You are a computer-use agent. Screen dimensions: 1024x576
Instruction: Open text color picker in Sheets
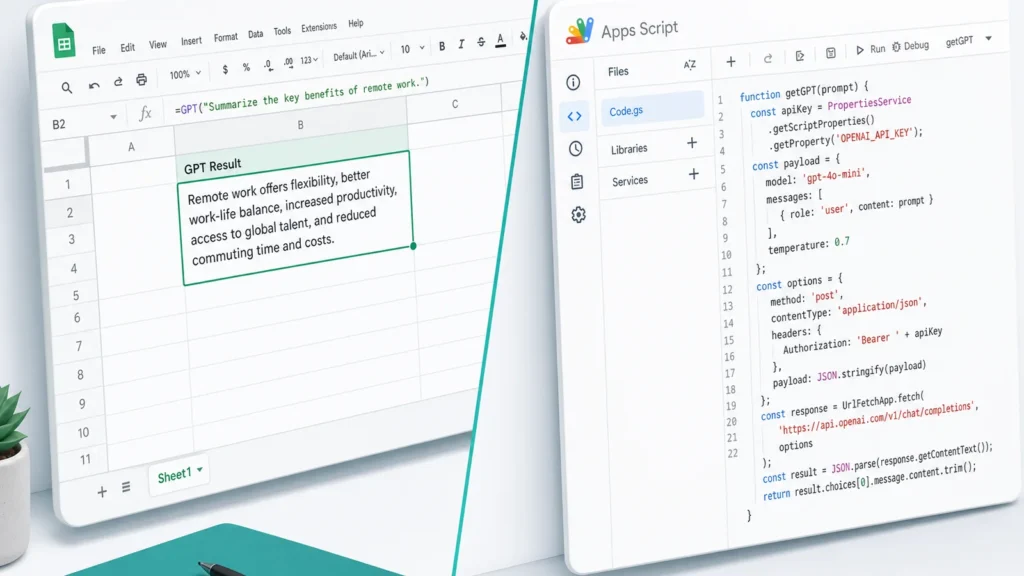[500, 40]
